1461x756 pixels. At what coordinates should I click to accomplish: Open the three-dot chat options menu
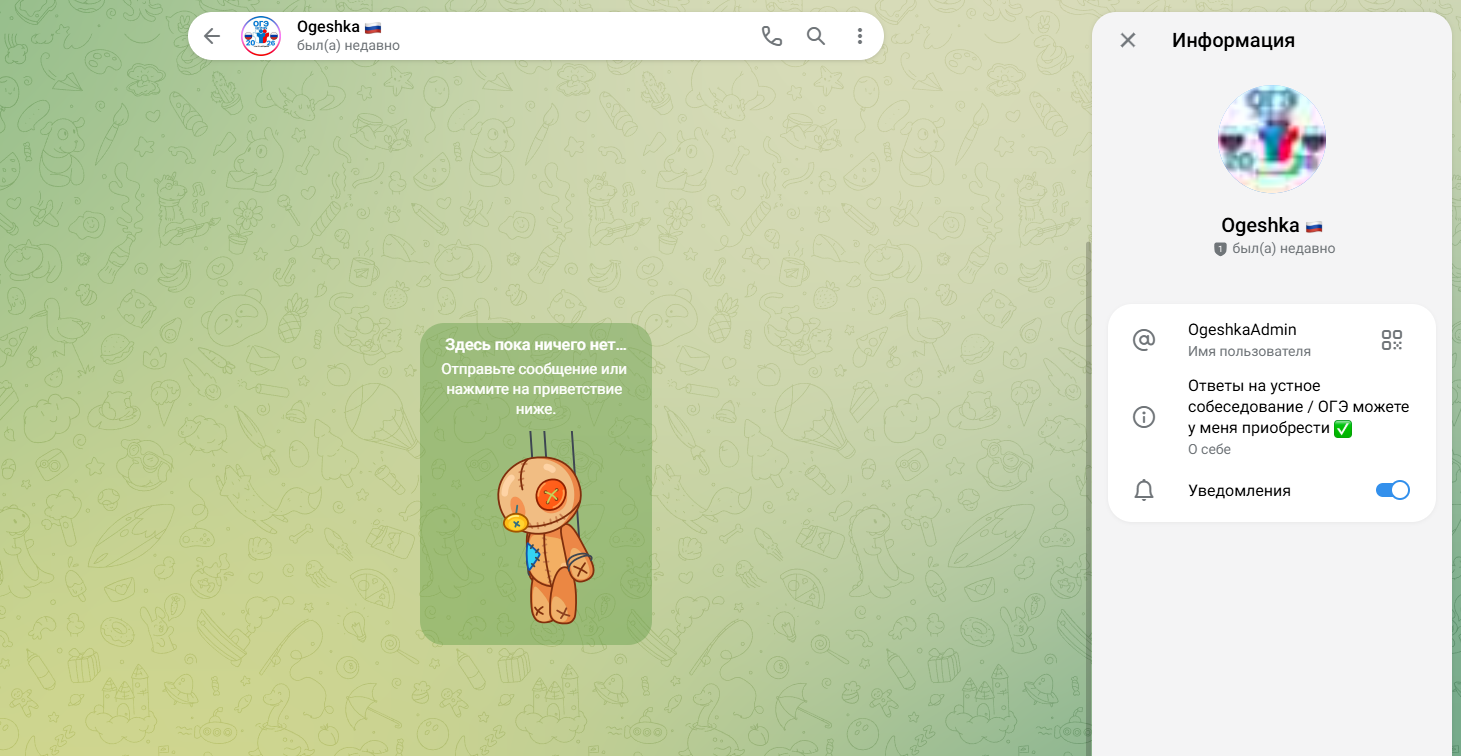[x=860, y=36]
